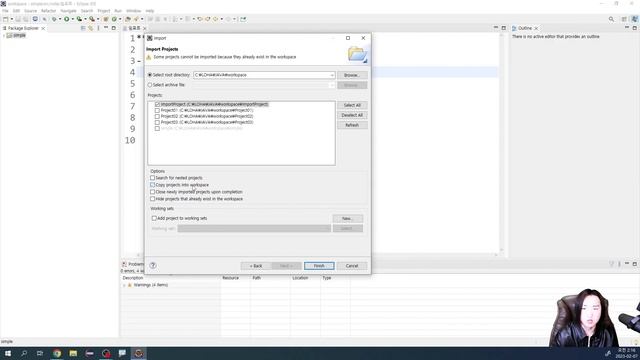This screenshot has width=640, height=360.
Task: Click the Back button in Import dialog
Action: (256, 266)
